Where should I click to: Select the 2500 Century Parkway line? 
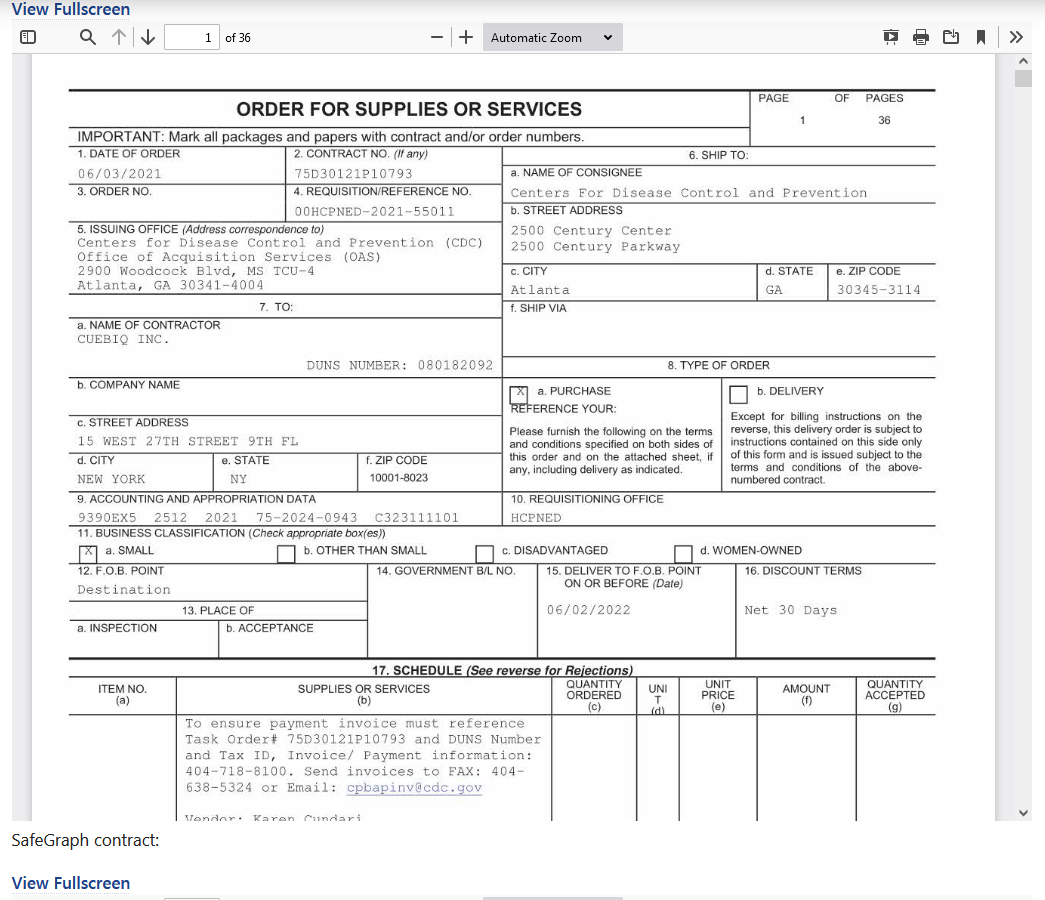(x=595, y=247)
